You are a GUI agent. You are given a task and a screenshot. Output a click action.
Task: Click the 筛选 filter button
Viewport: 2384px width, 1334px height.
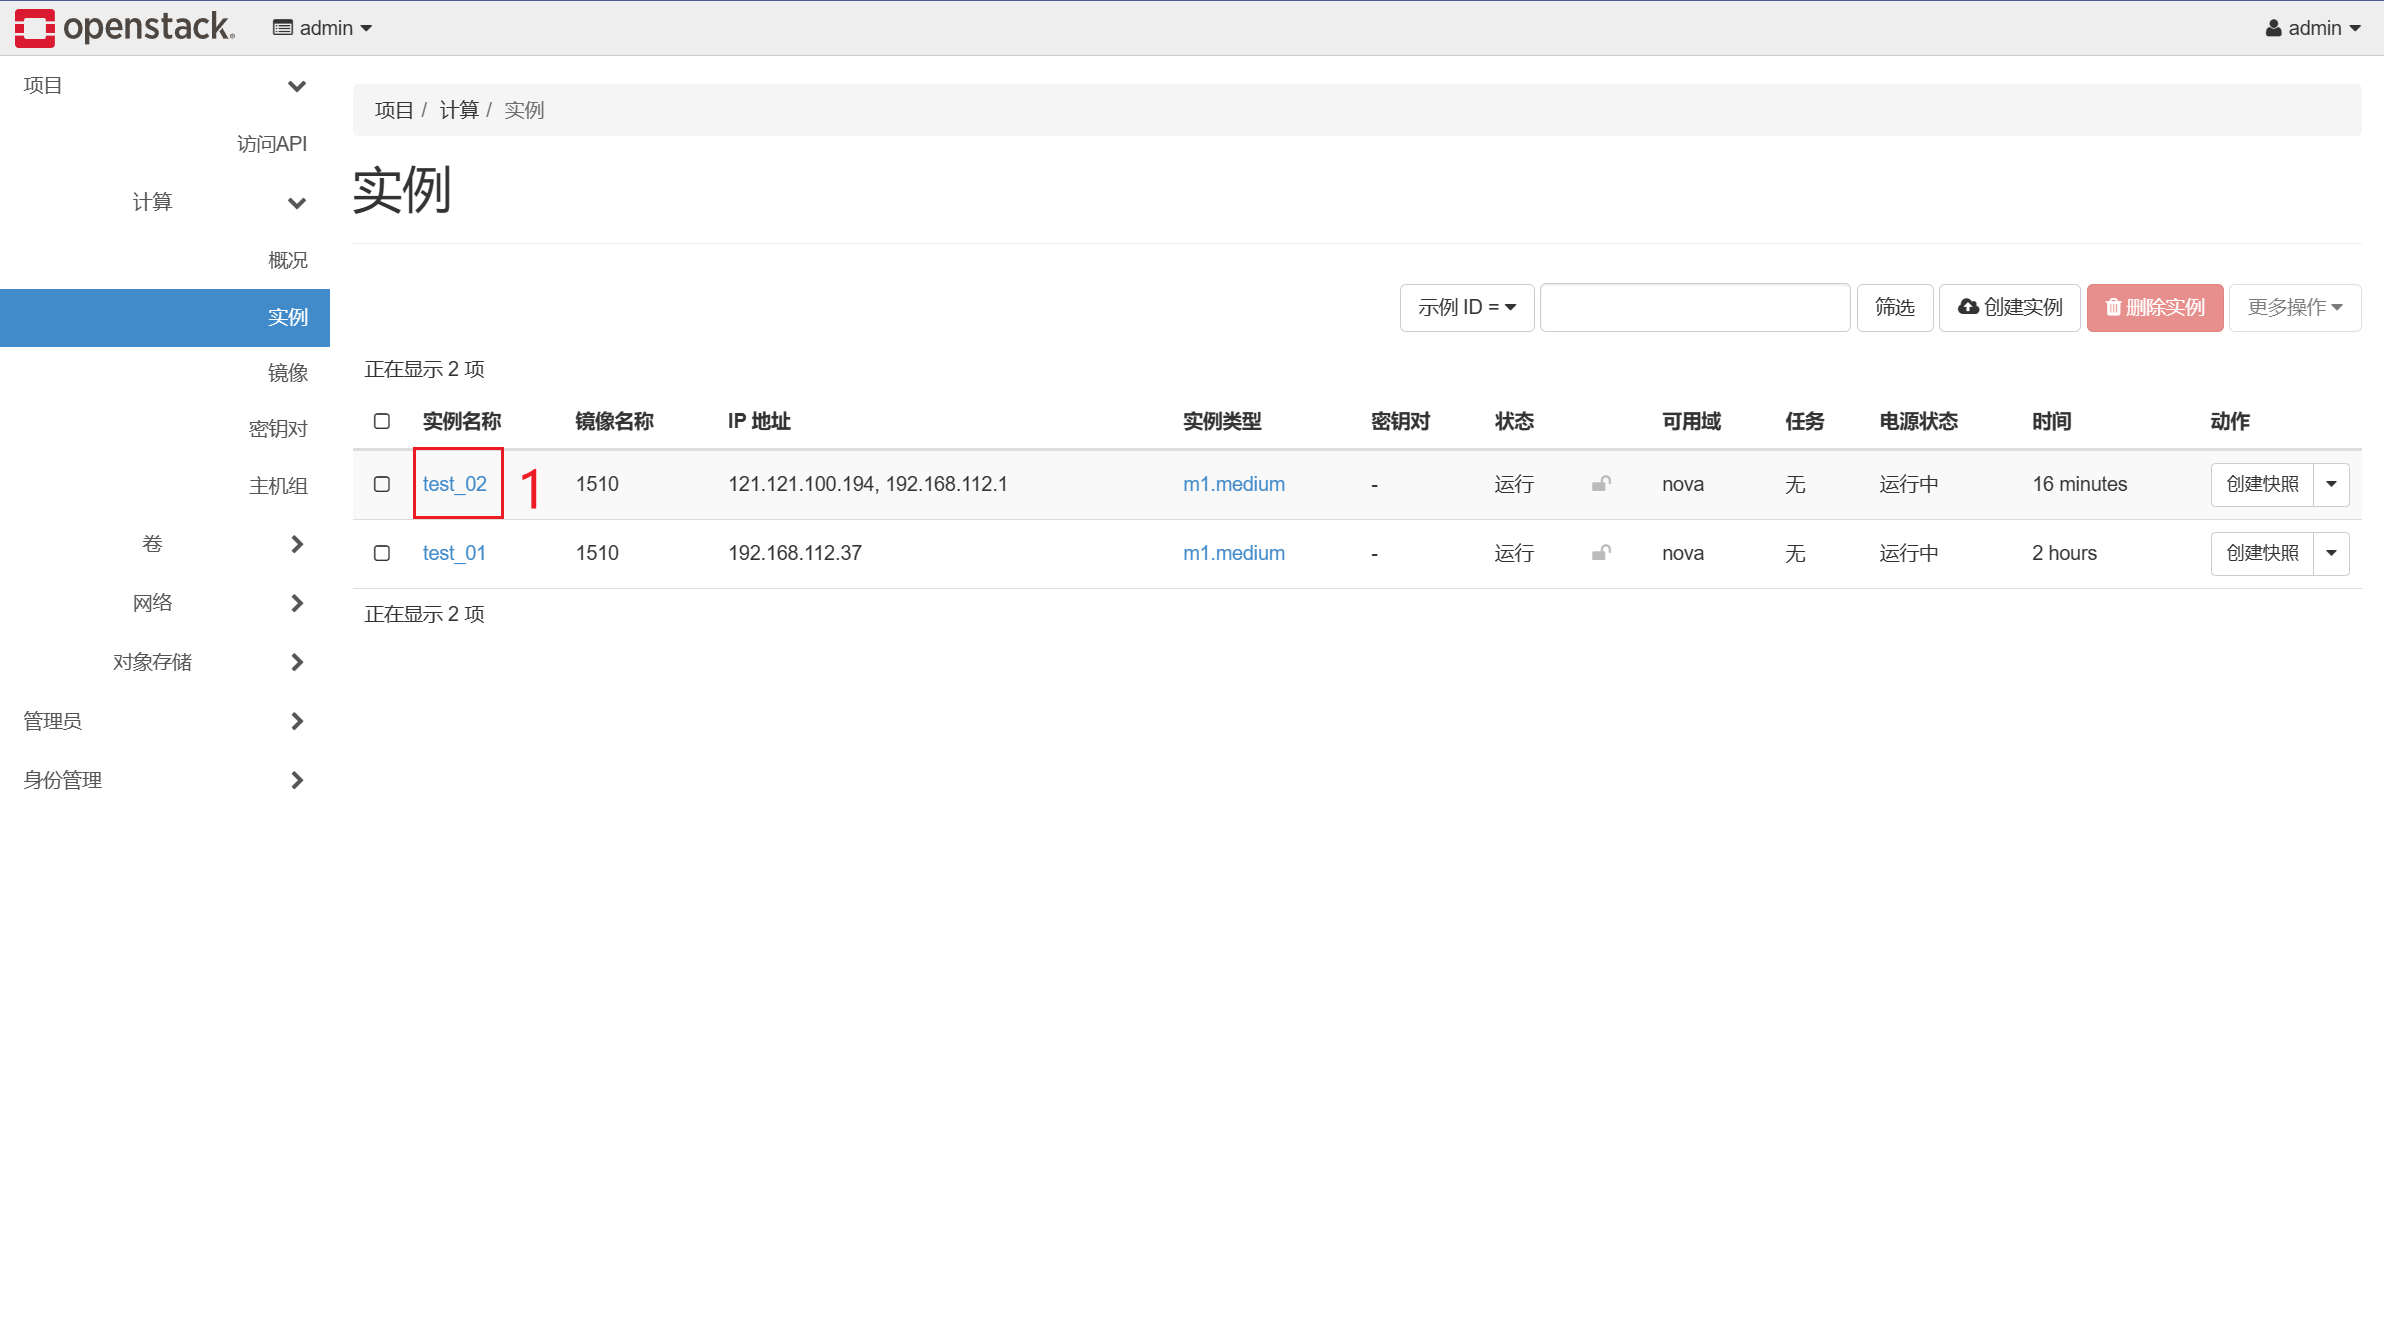(x=1894, y=307)
